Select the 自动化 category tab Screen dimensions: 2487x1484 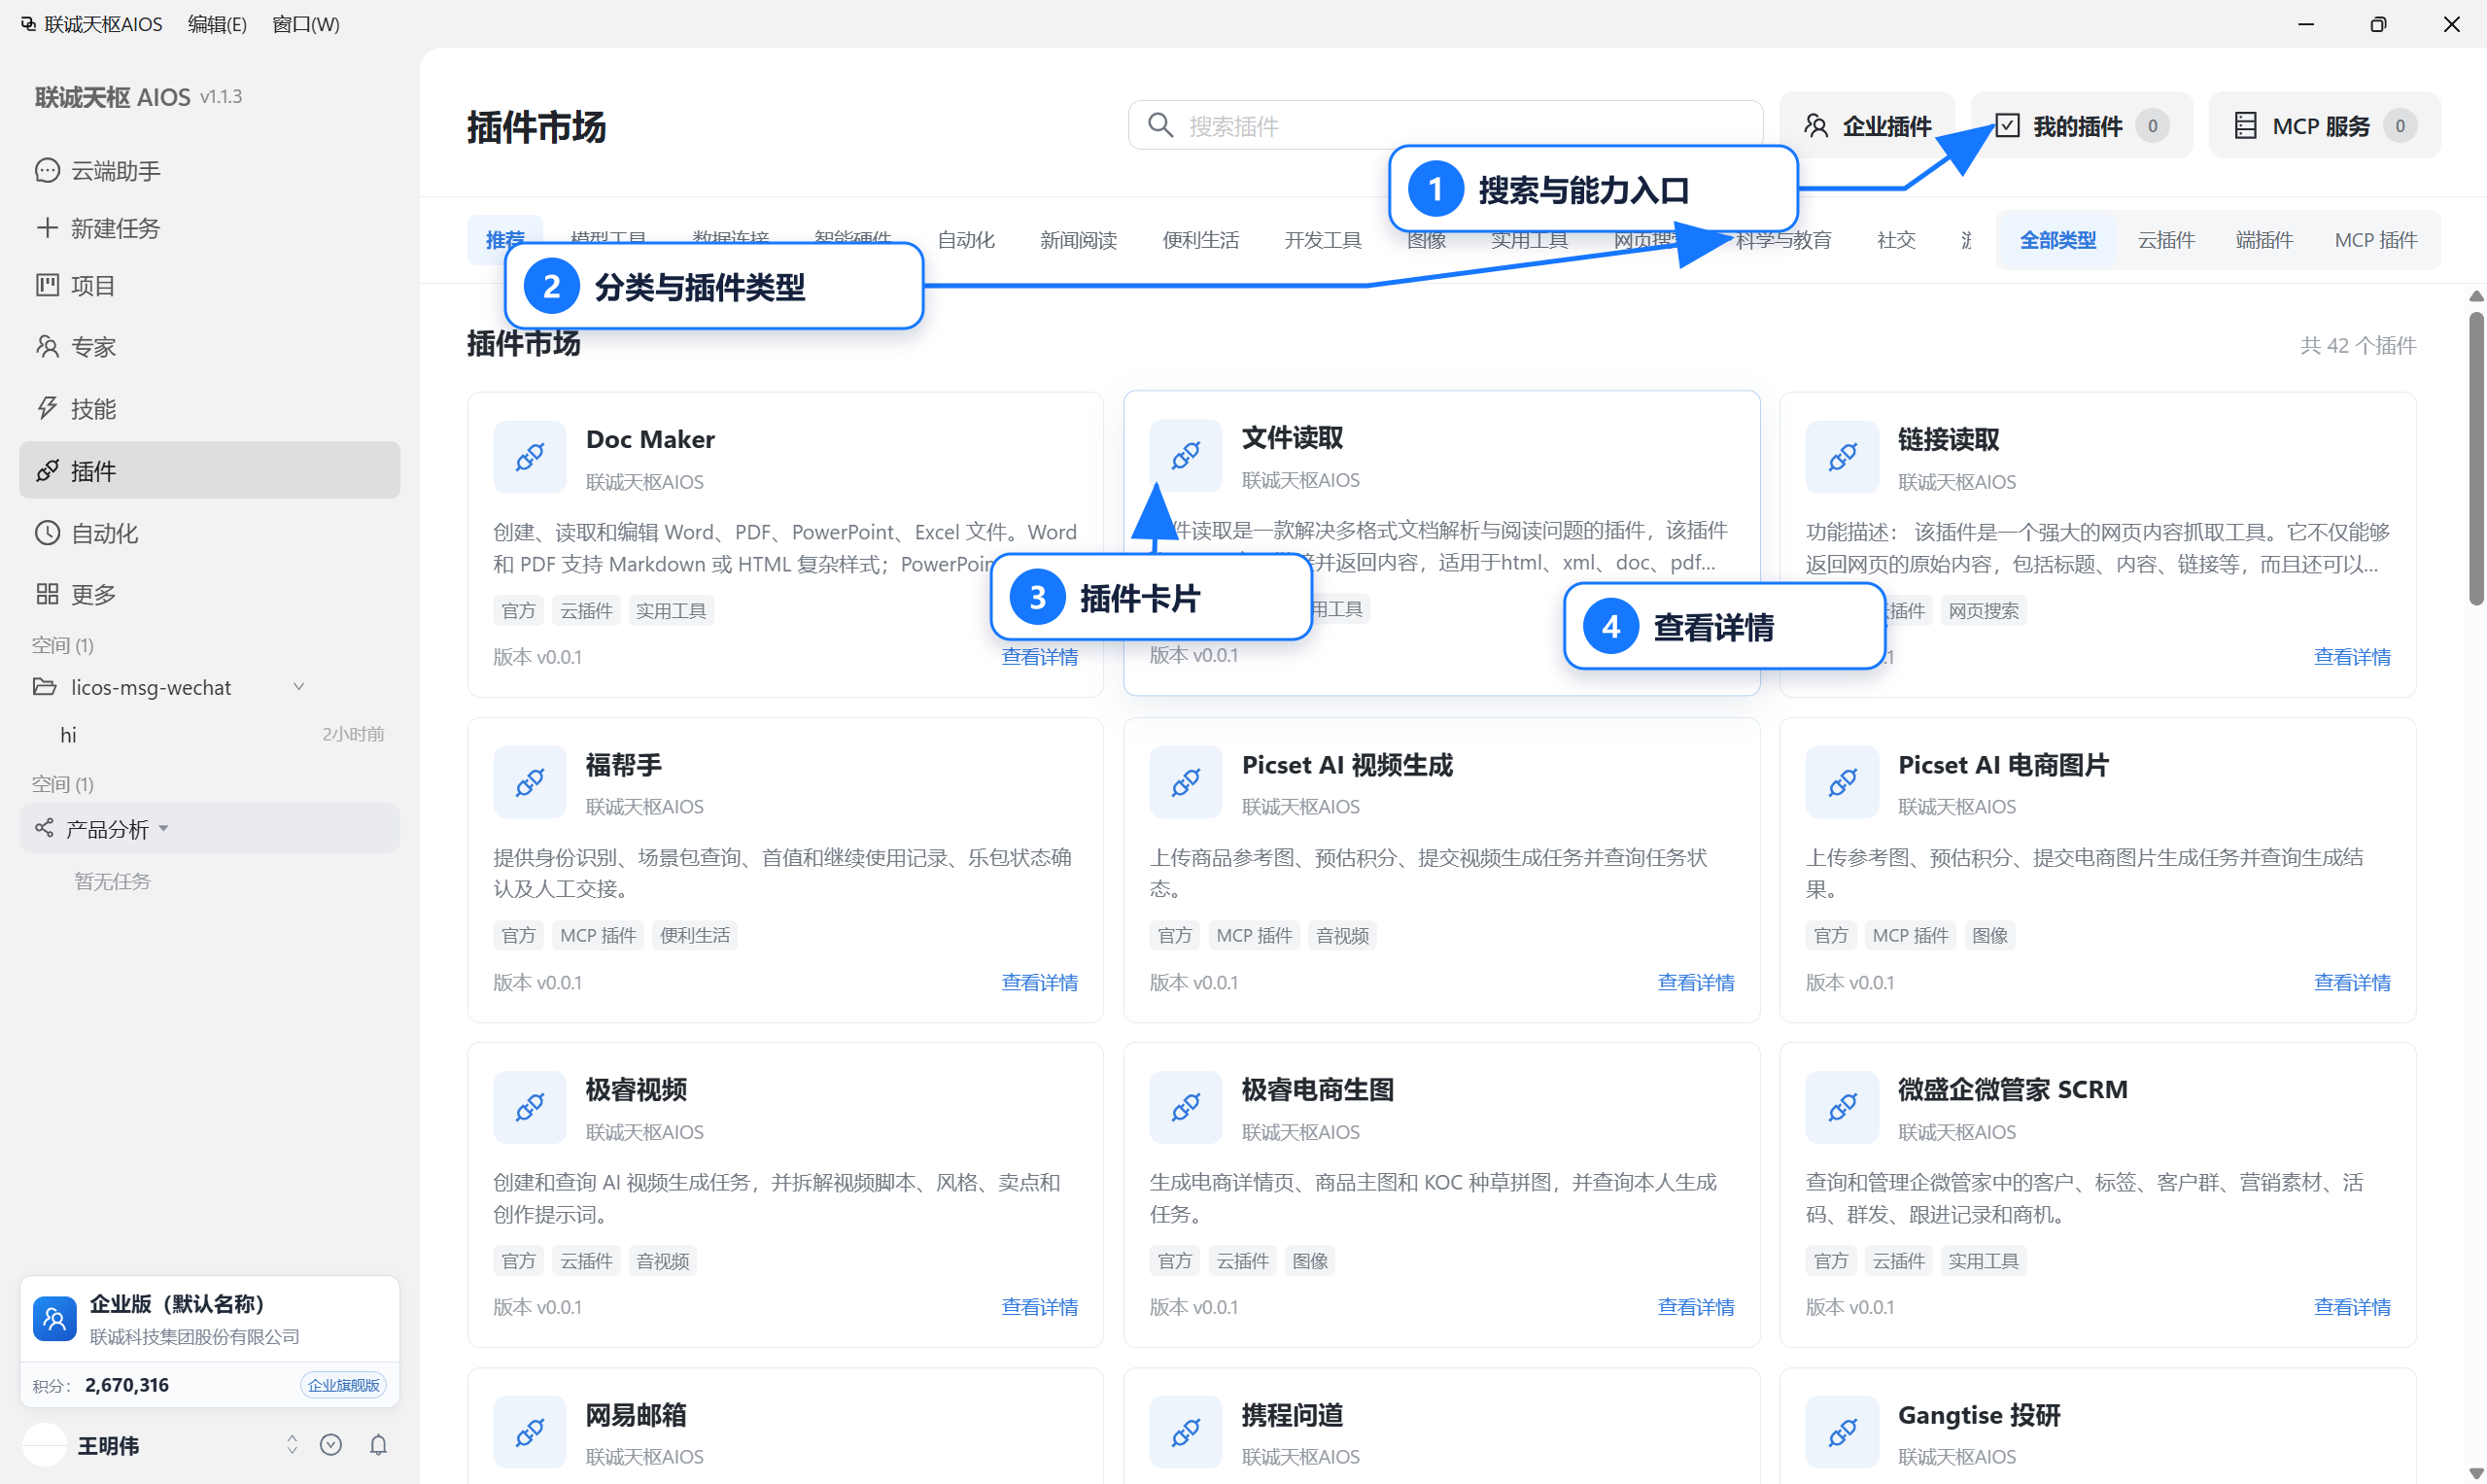click(x=966, y=240)
